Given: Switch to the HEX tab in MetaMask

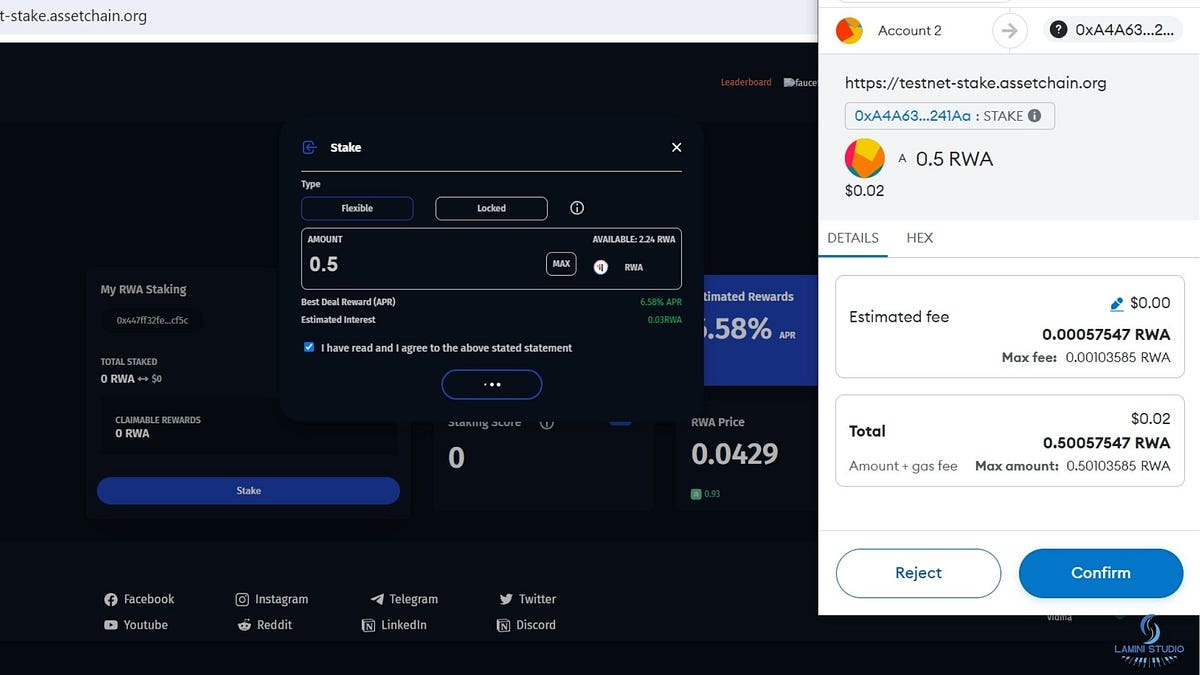Looking at the screenshot, I should click(919, 238).
